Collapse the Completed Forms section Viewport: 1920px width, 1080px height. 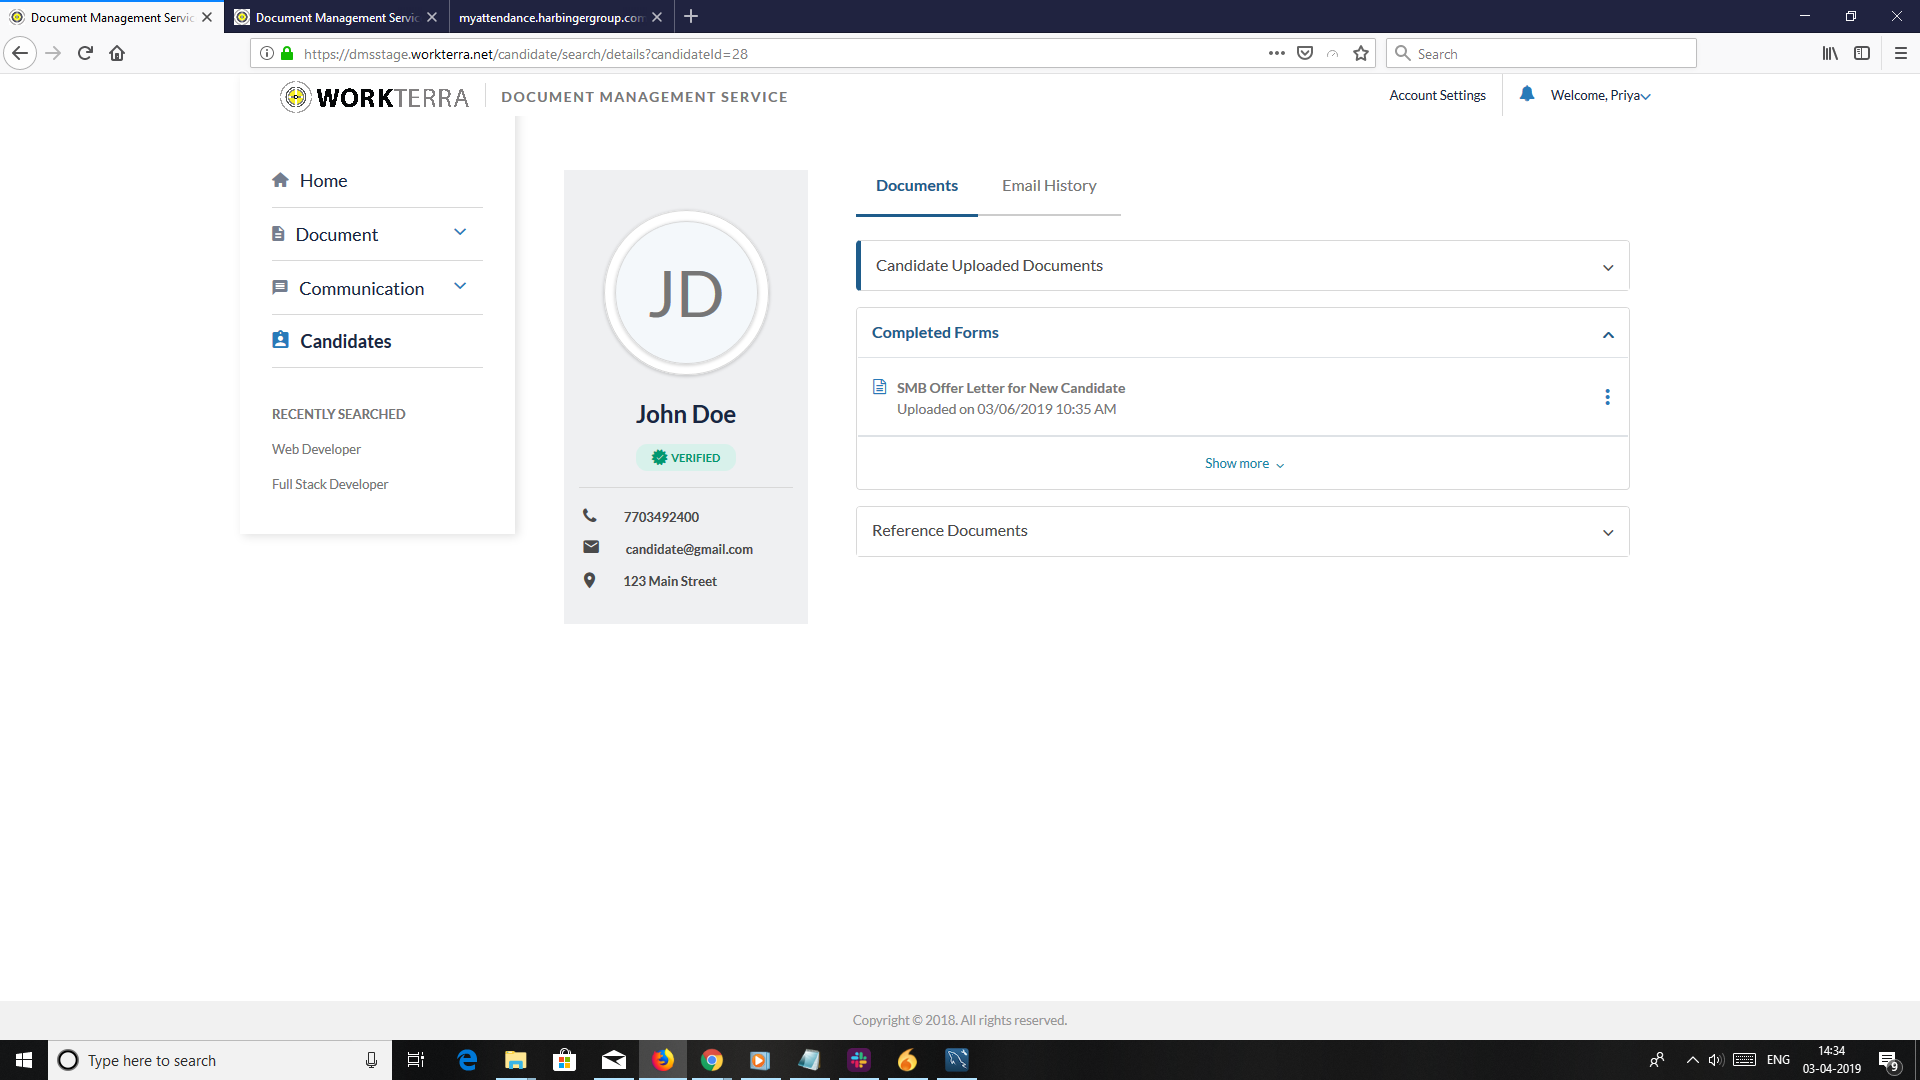(x=1607, y=334)
